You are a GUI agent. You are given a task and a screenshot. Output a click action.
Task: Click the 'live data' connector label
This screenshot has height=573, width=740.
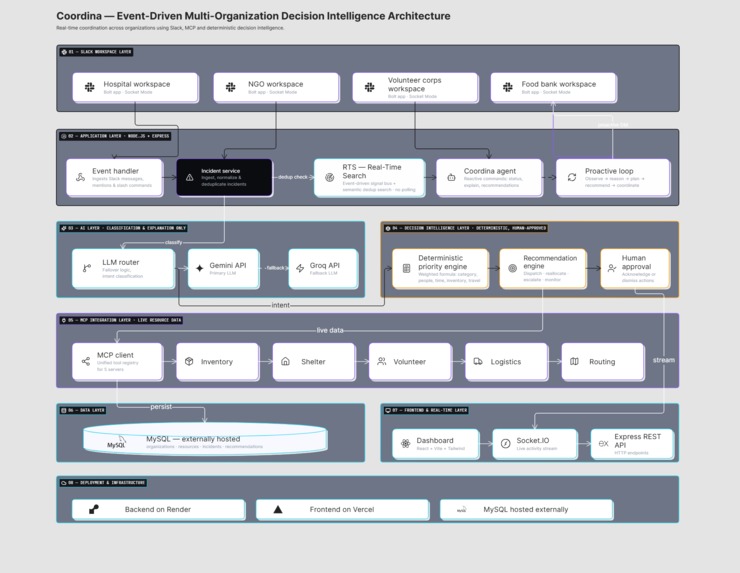click(x=330, y=330)
